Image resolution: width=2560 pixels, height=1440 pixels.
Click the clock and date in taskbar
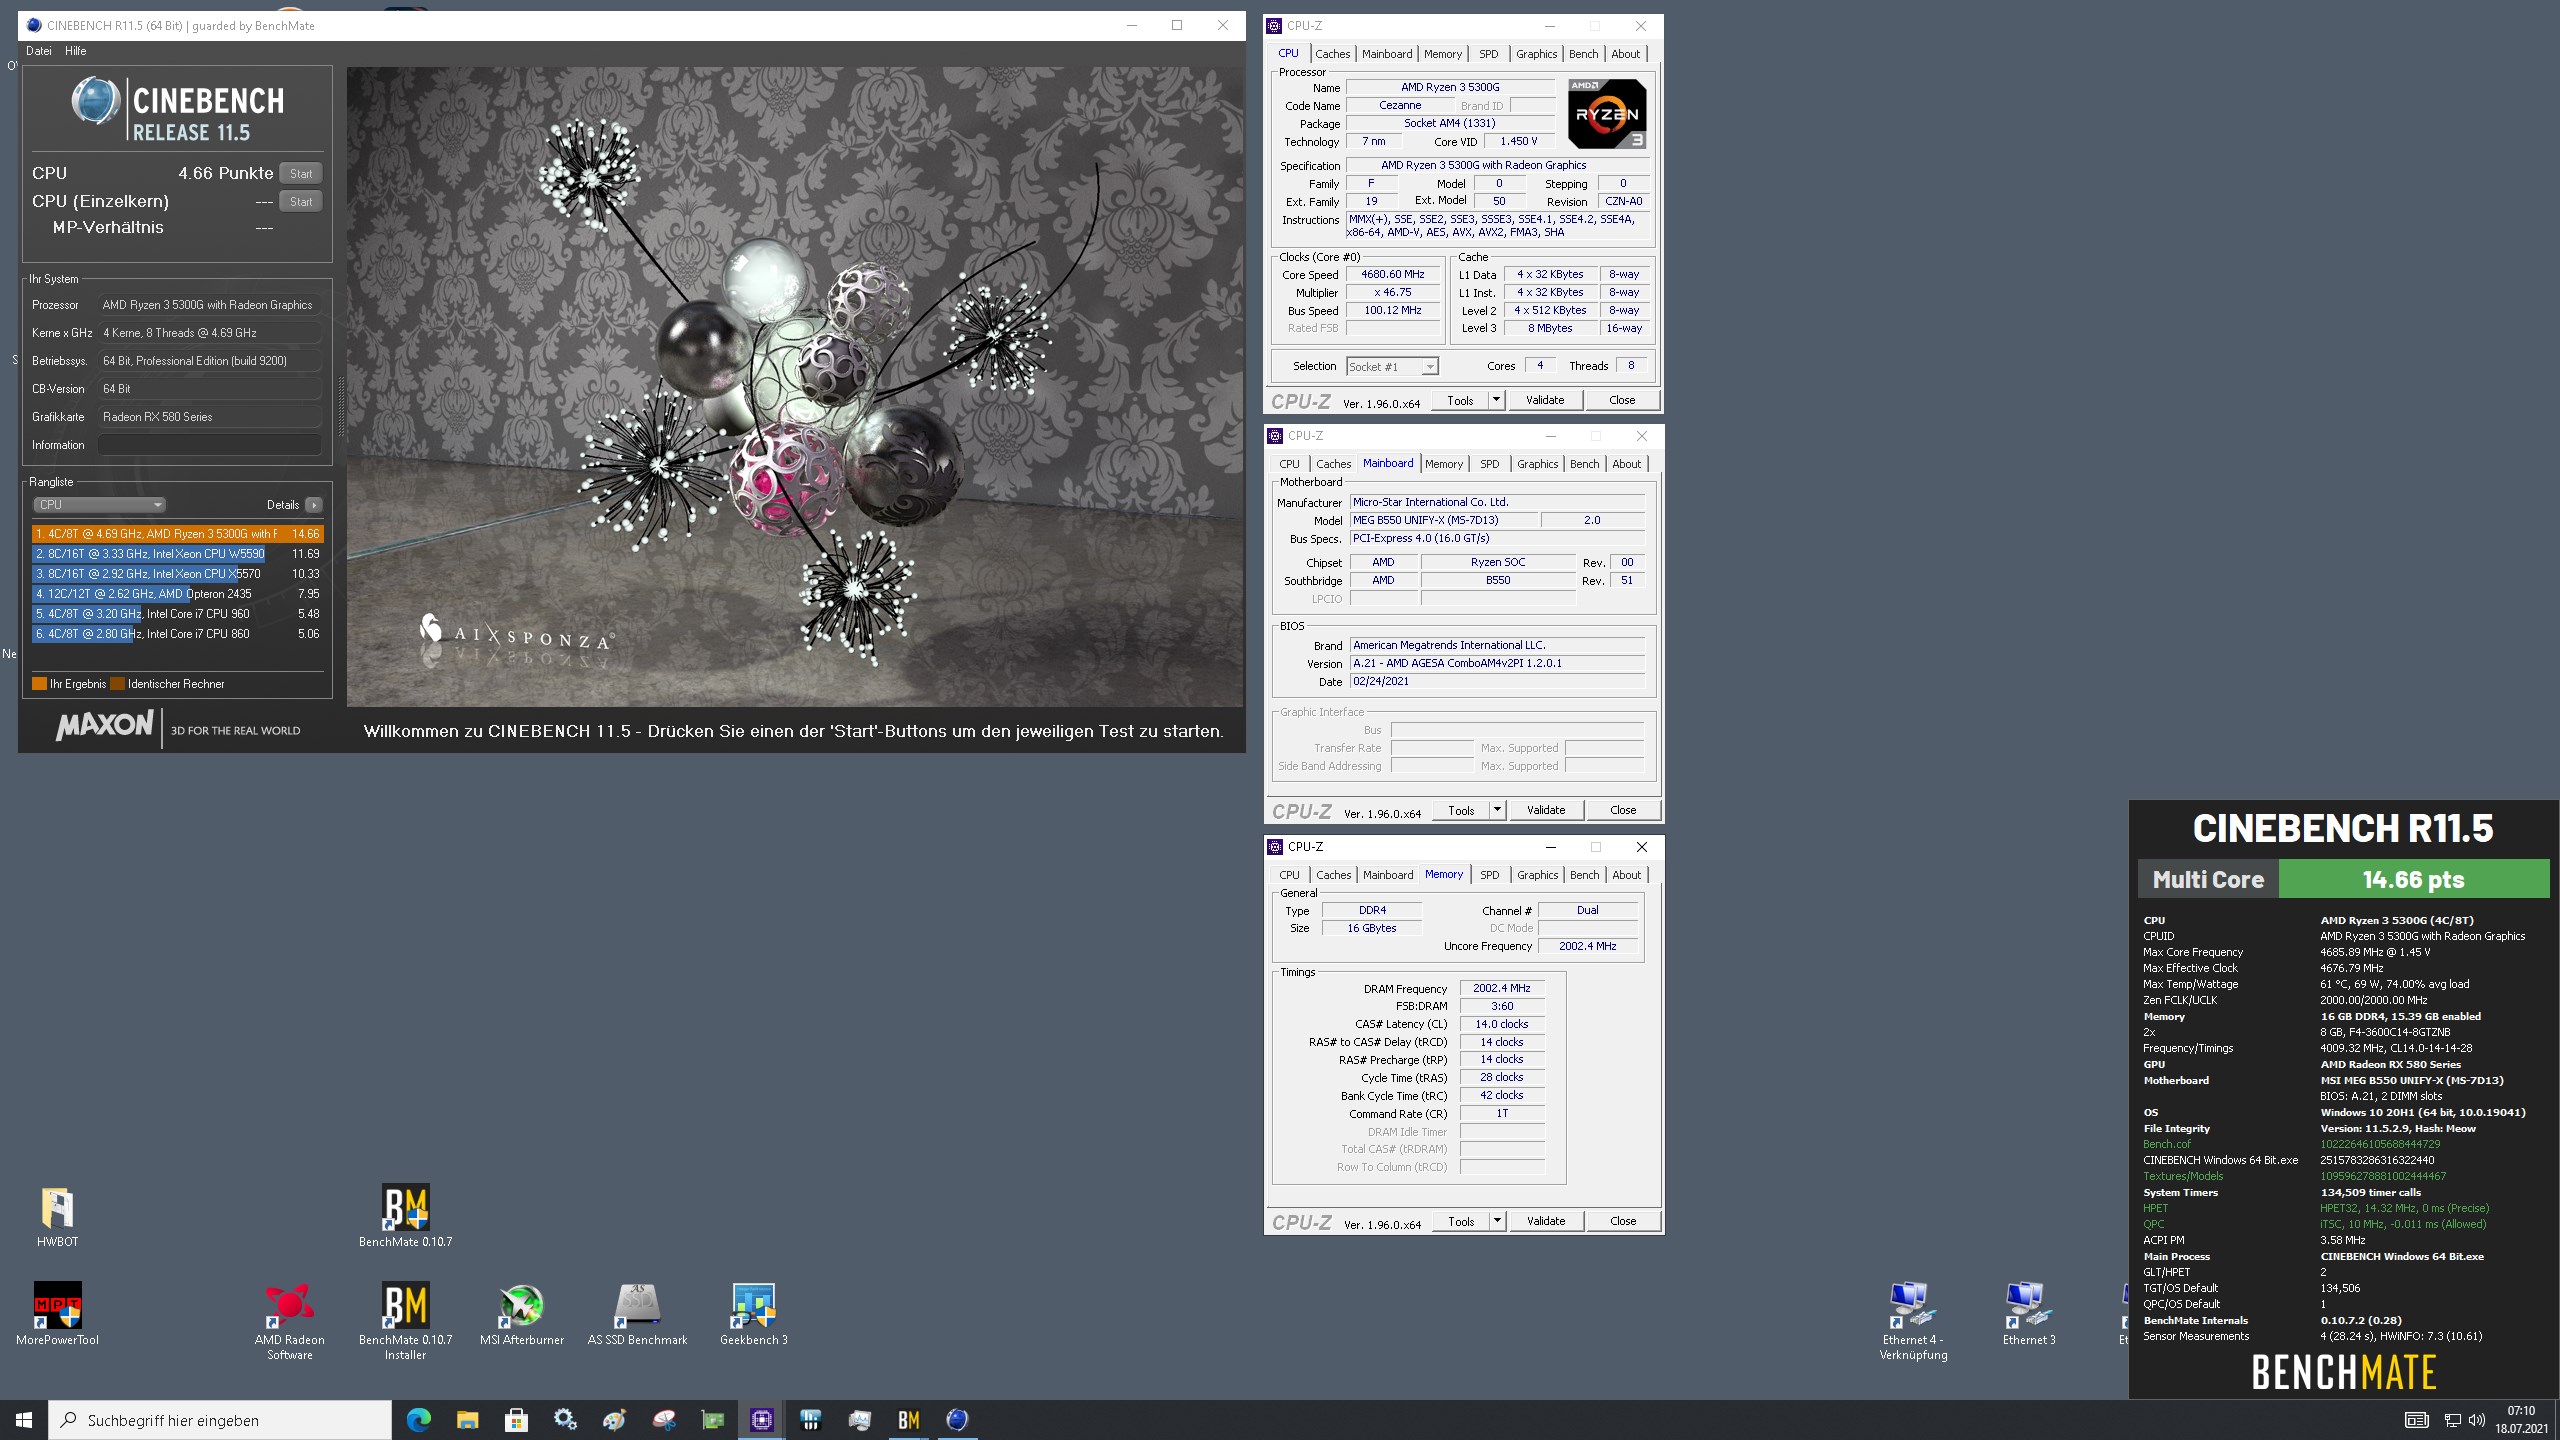pos(2521,1420)
